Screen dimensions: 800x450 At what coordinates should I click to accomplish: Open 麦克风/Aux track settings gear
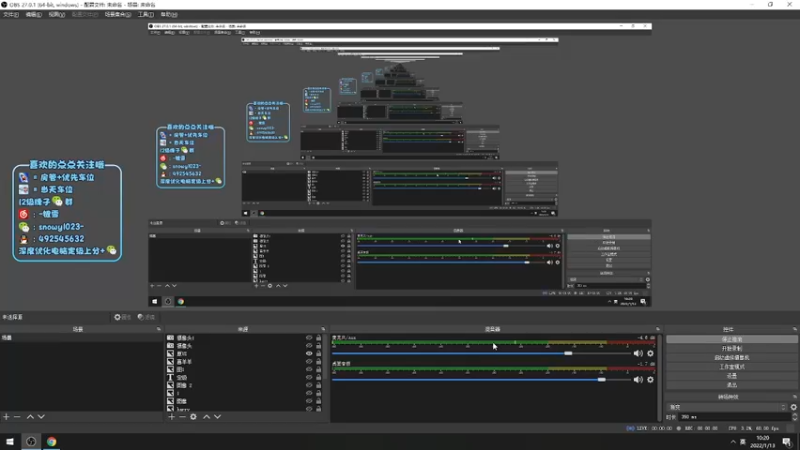pyautogui.click(x=651, y=353)
